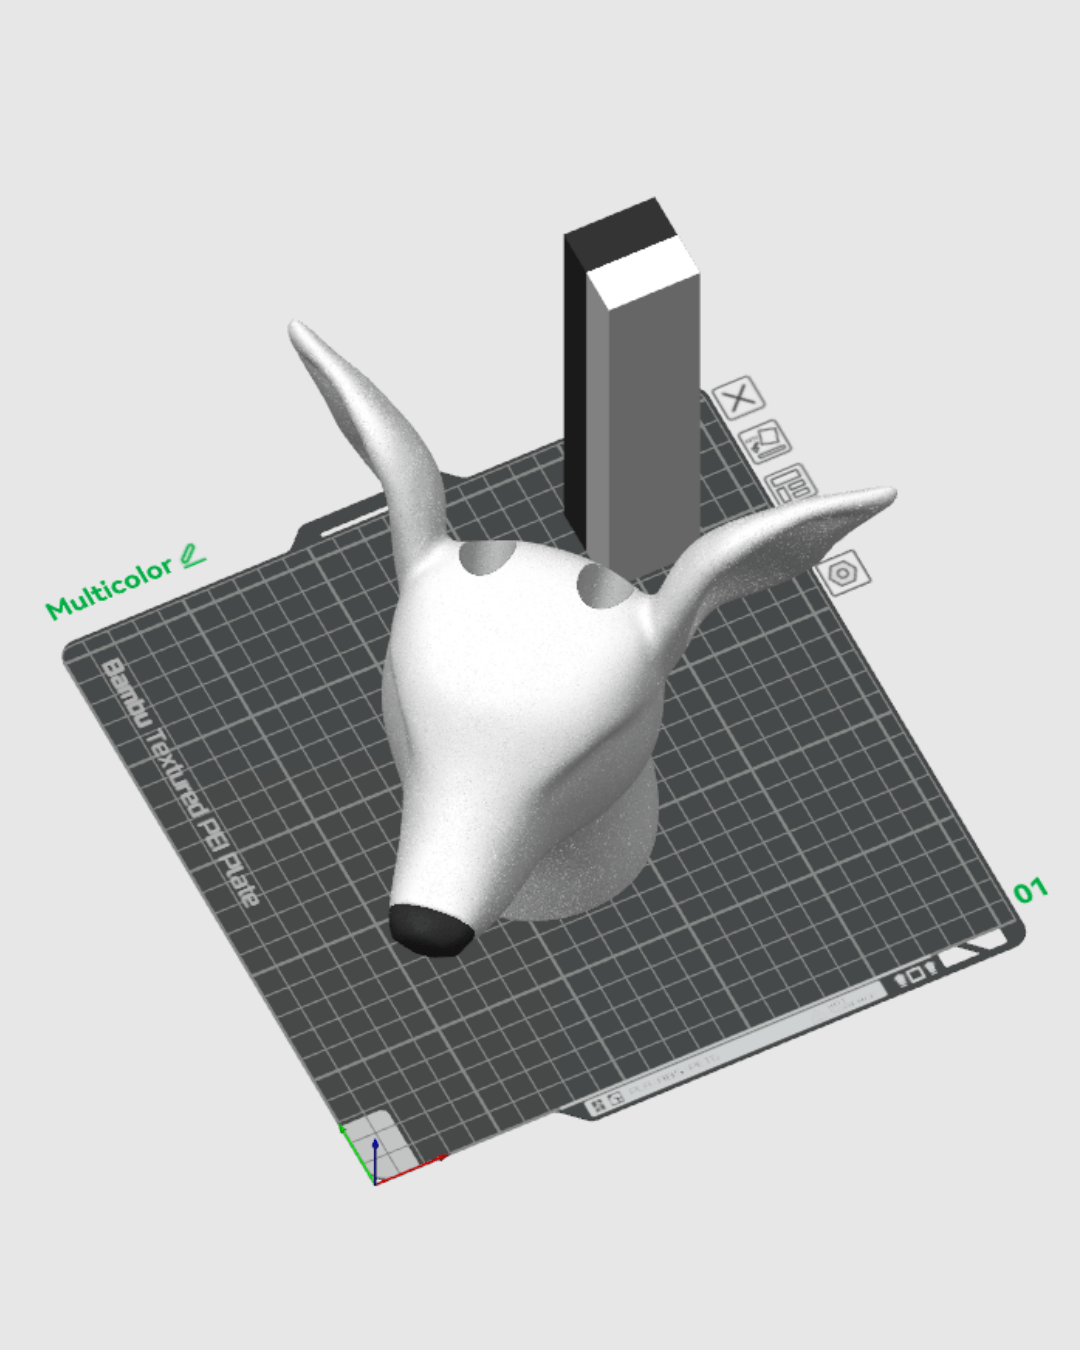This screenshot has height=1350, width=1080.
Task: Click the pencil icon next to Multicolor
Action: (191, 557)
